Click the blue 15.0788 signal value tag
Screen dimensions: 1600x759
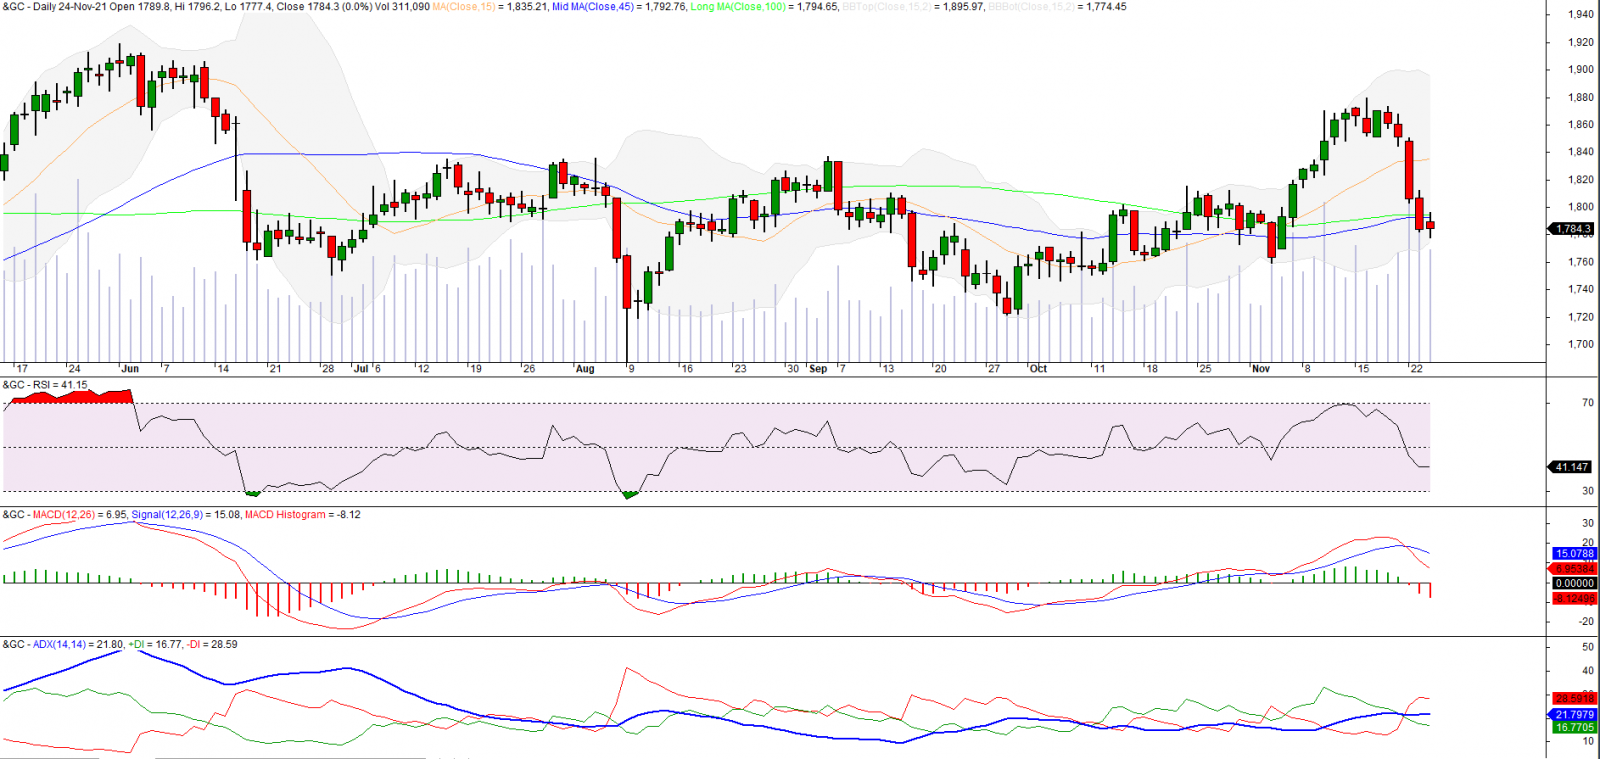click(1574, 554)
